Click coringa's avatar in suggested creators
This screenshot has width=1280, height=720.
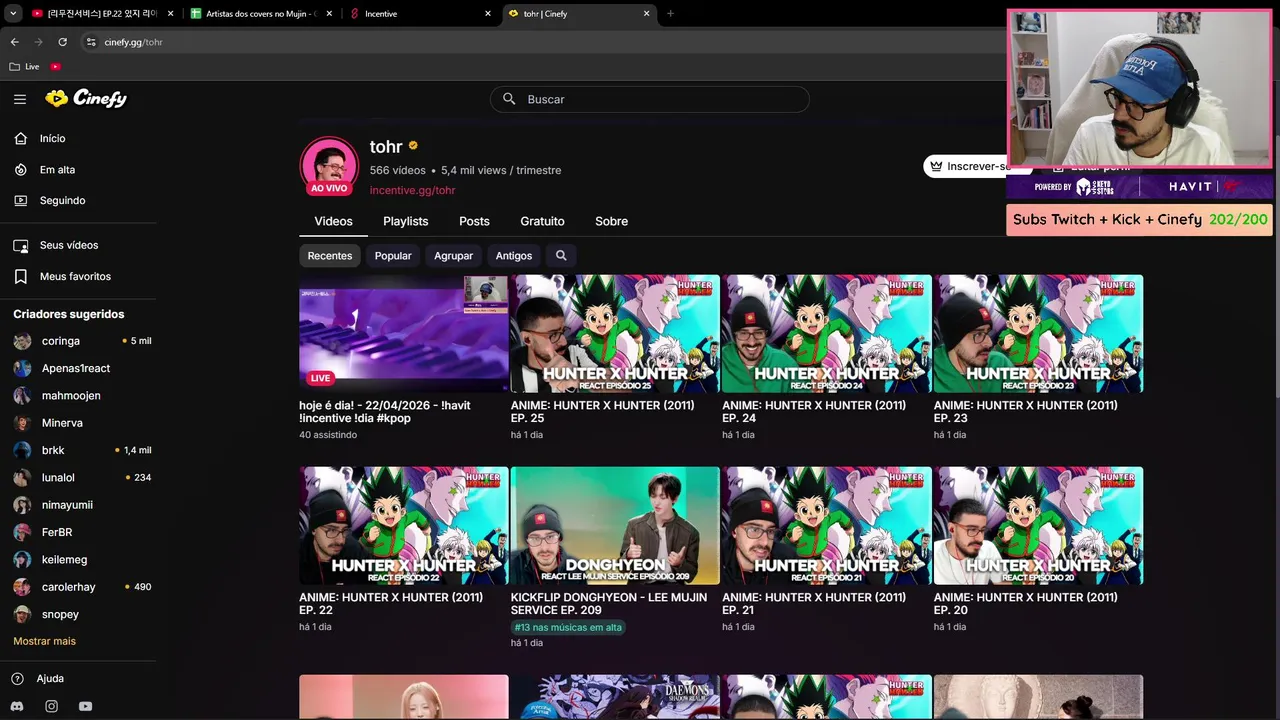pos(22,341)
